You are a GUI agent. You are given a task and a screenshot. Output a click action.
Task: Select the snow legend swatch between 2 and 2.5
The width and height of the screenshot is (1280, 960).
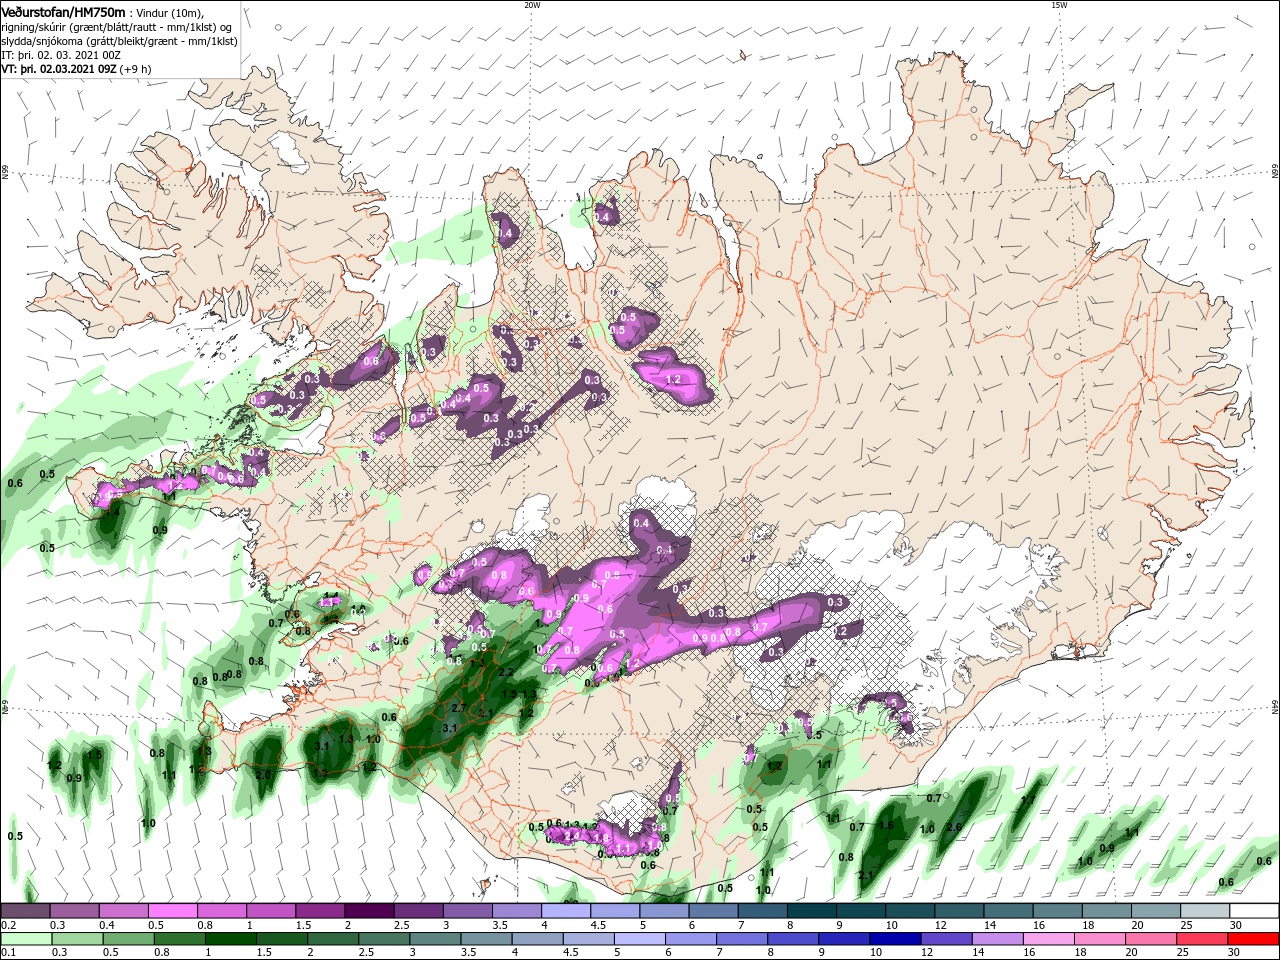coord(368,911)
